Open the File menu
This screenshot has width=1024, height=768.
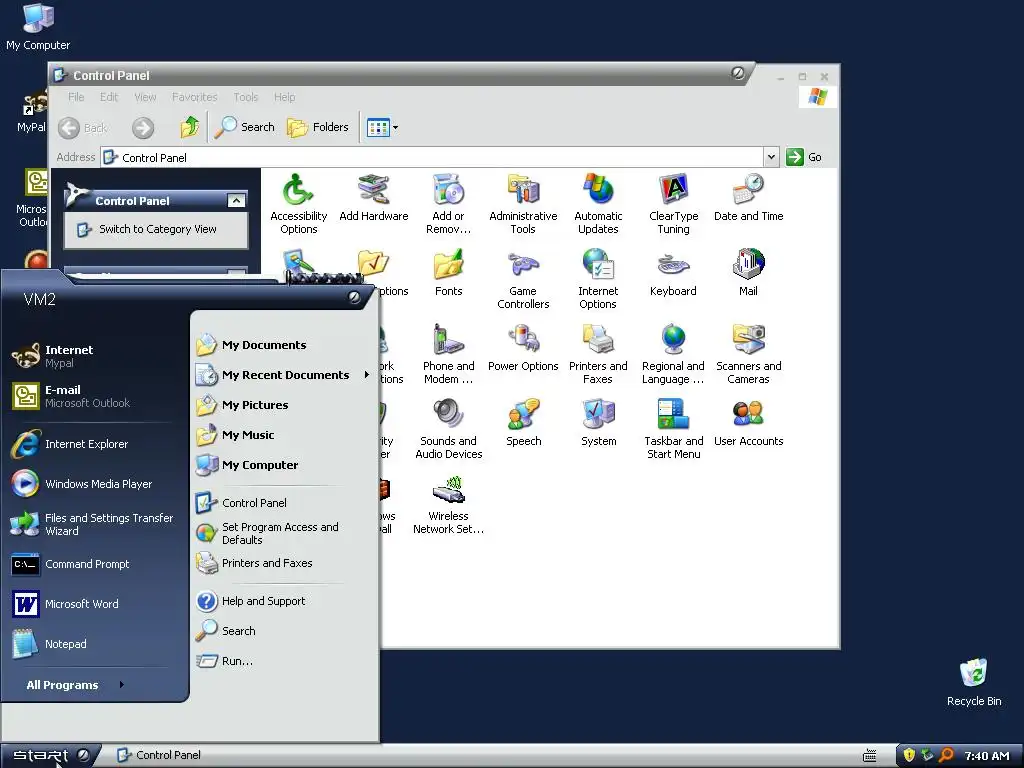[76, 97]
